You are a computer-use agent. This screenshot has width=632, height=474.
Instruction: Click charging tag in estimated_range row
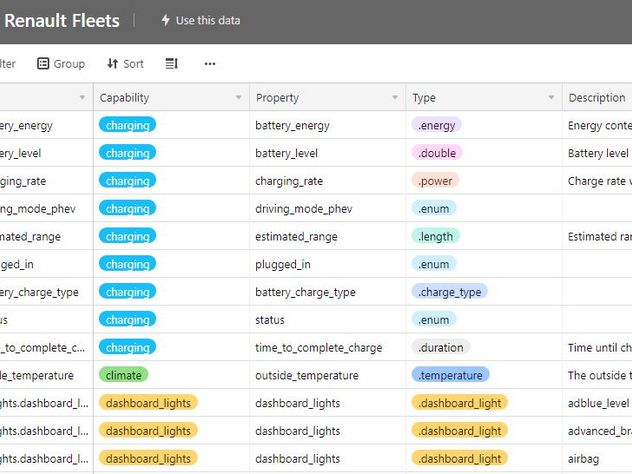coord(127,237)
